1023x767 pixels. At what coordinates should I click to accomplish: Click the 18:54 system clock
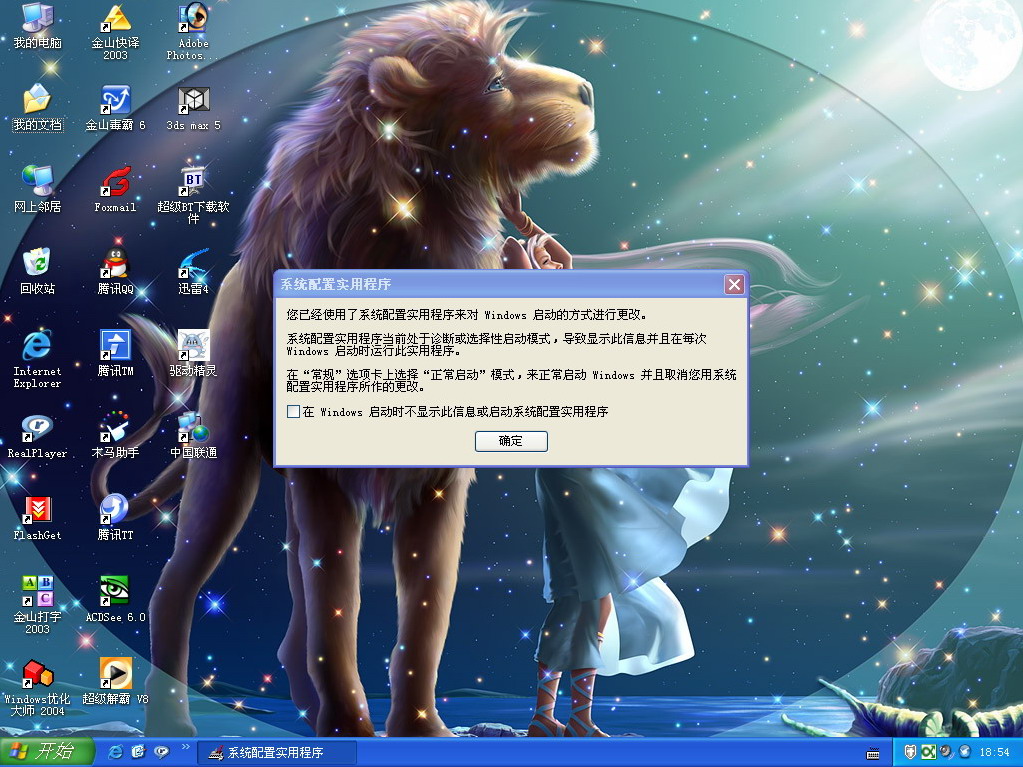[x=994, y=753]
